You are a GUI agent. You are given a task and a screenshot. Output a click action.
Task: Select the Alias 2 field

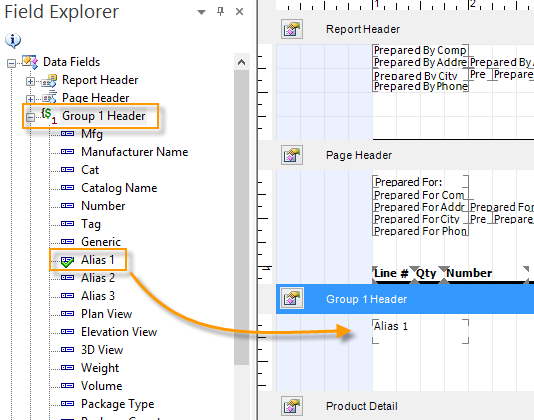(98, 278)
